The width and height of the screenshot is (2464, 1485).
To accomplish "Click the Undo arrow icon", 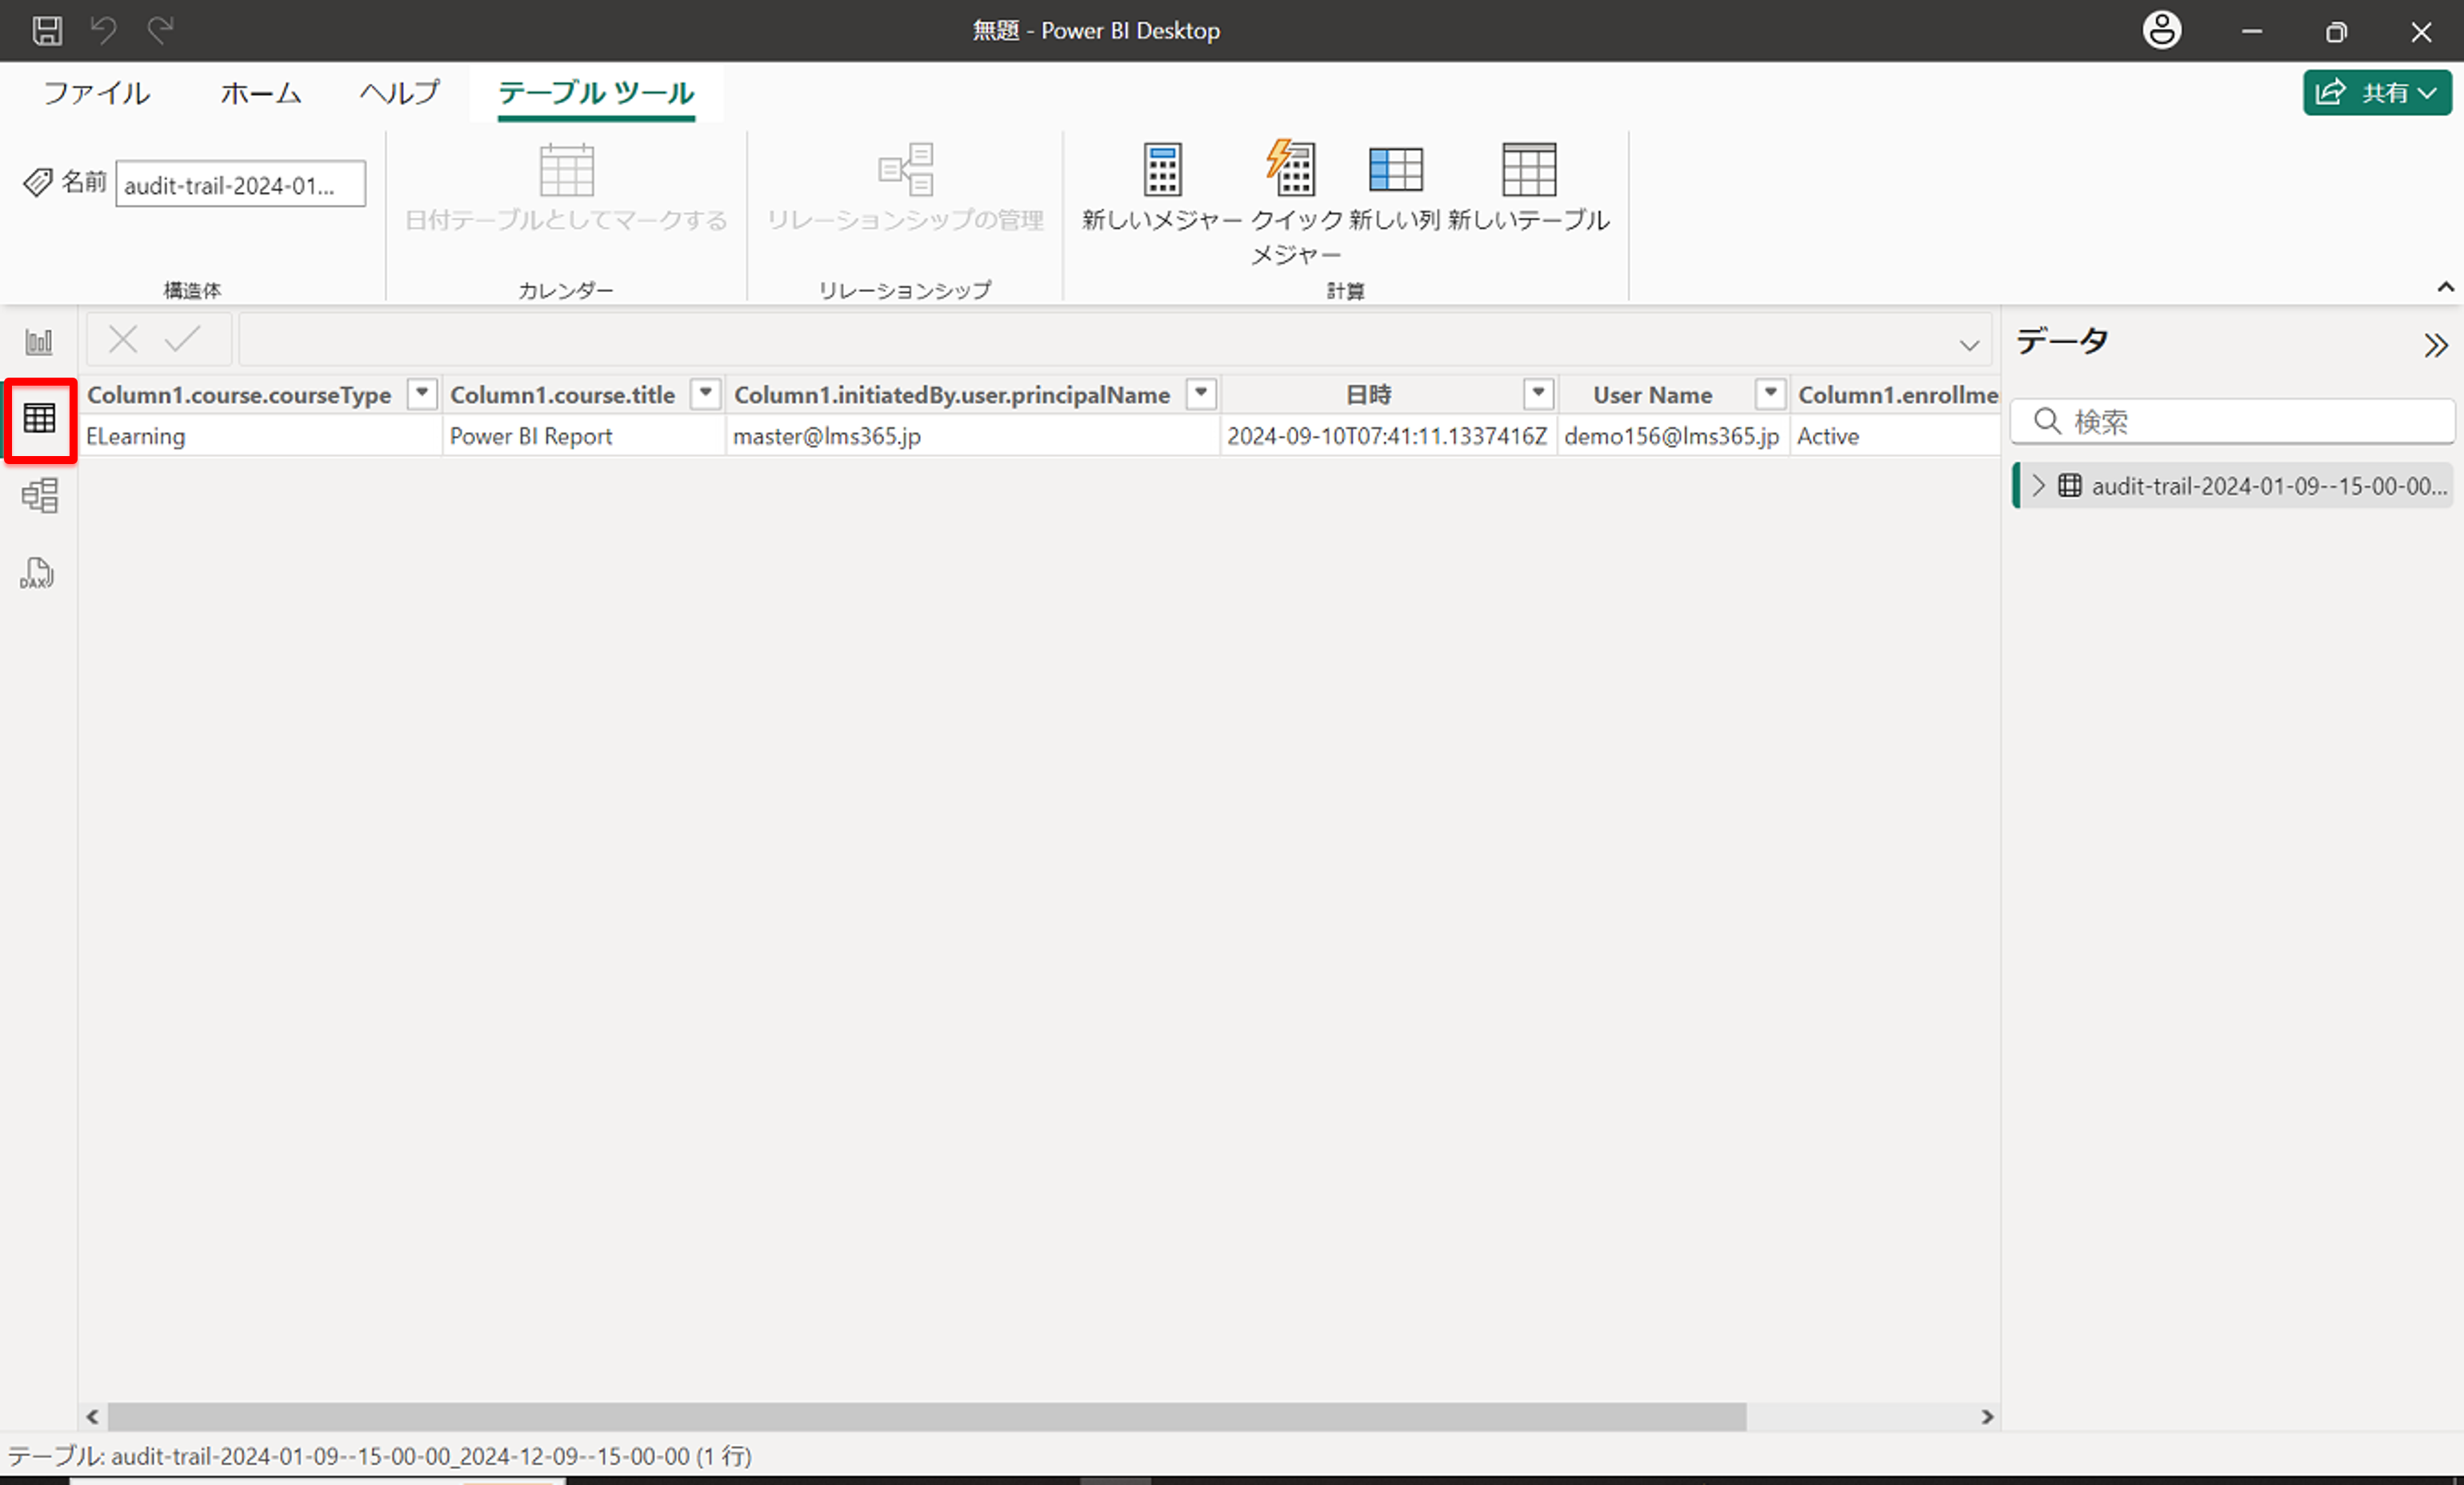I will click(x=103, y=30).
